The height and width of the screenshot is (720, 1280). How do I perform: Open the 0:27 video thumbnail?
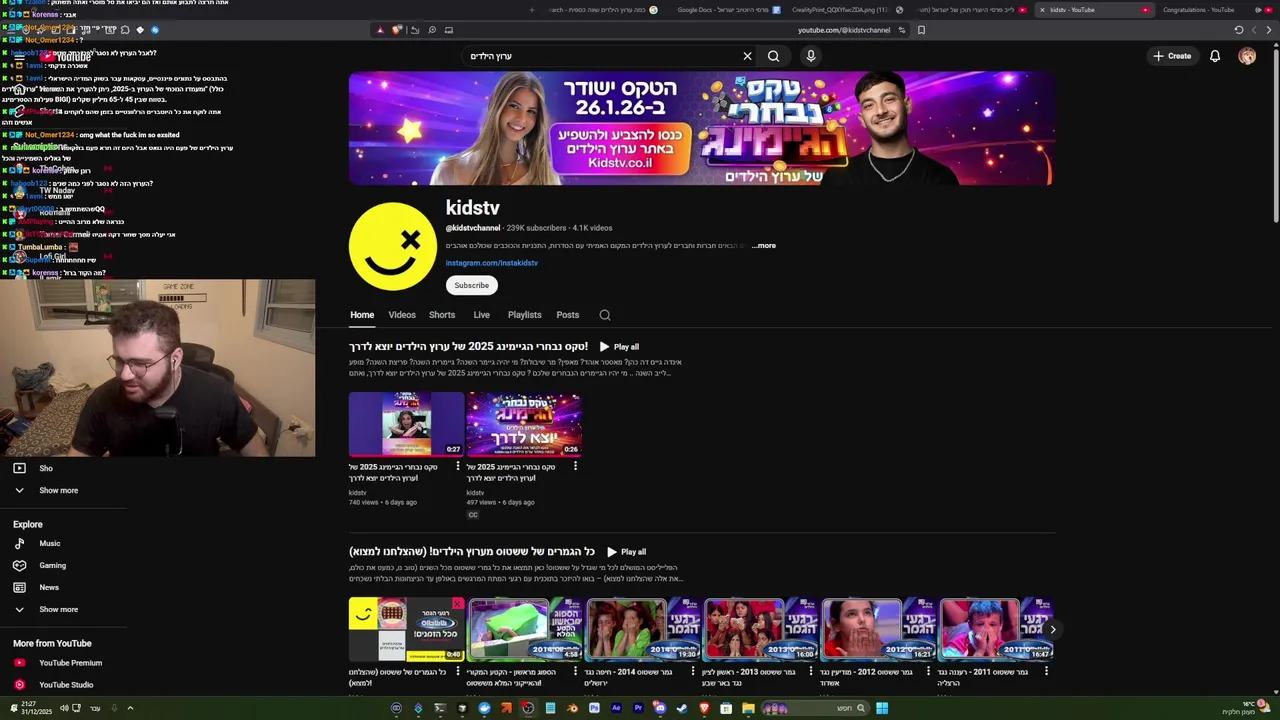tap(406, 424)
